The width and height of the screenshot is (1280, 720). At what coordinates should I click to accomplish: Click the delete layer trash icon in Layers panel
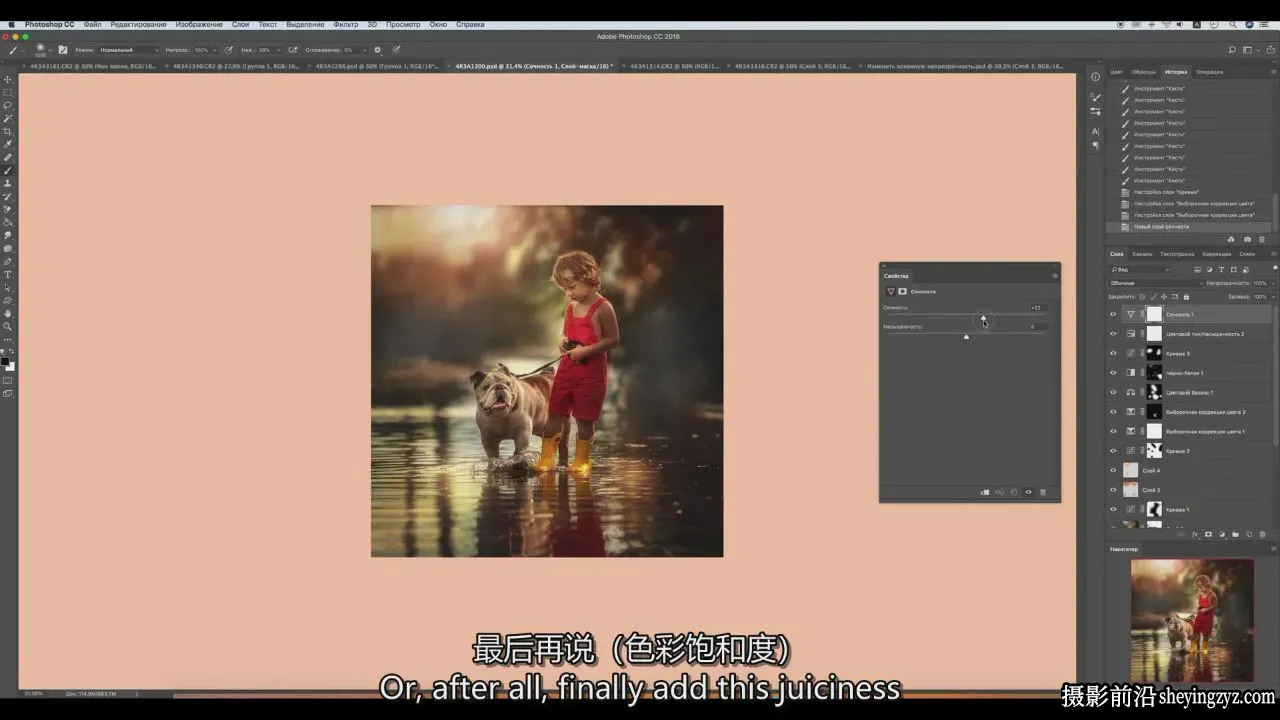(1262, 534)
